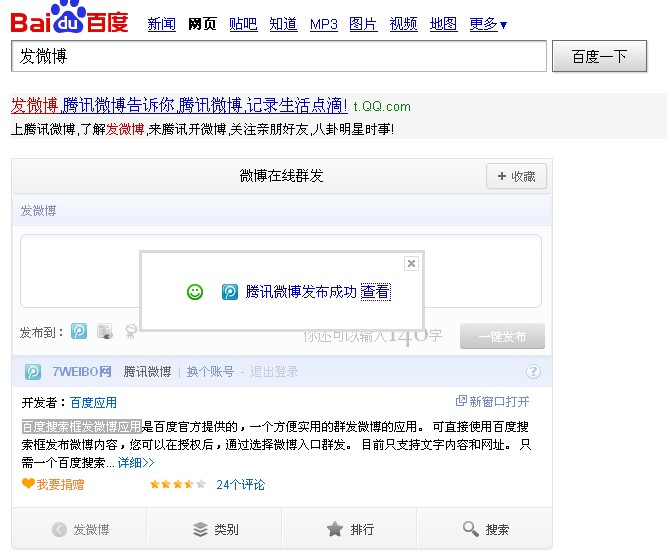
Task: Click the green smiley face icon
Action: tap(195, 292)
